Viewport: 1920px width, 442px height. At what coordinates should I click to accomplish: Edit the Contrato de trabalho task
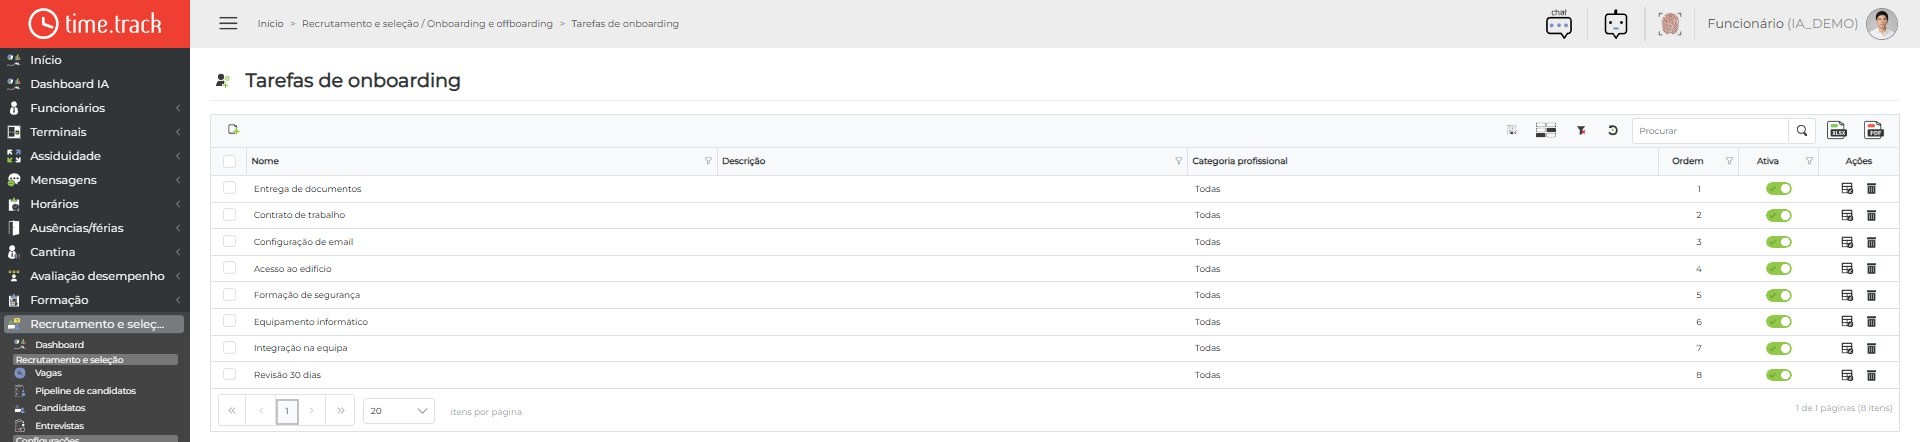[1847, 215]
